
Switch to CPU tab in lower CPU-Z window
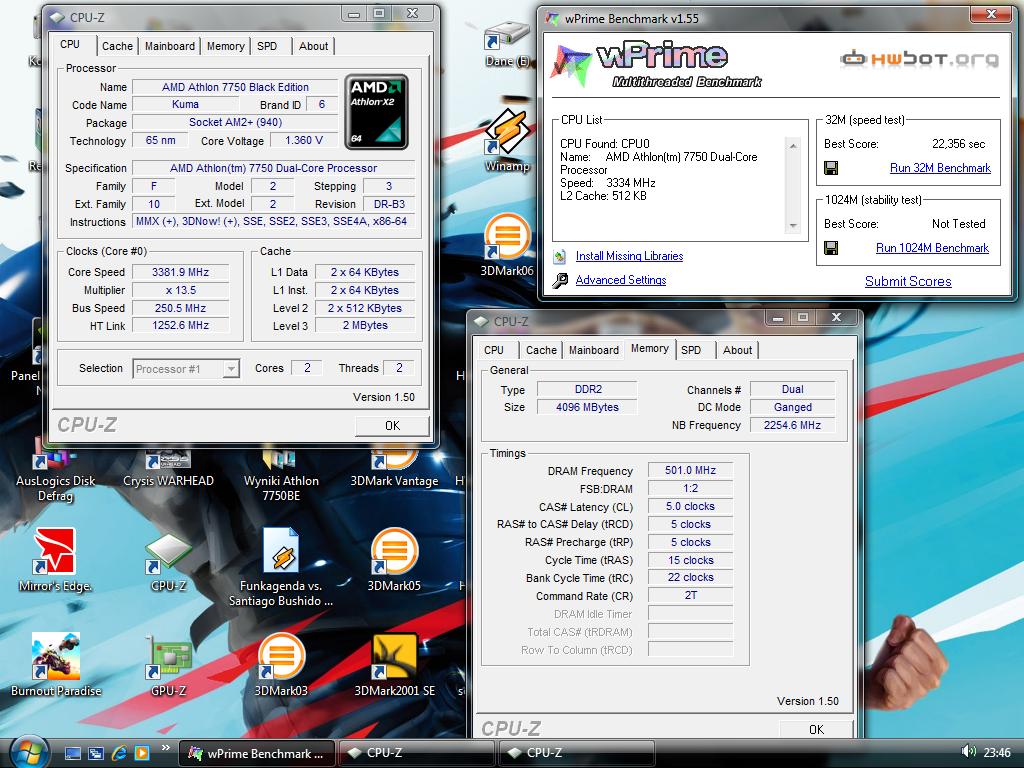click(x=494, y=350)
